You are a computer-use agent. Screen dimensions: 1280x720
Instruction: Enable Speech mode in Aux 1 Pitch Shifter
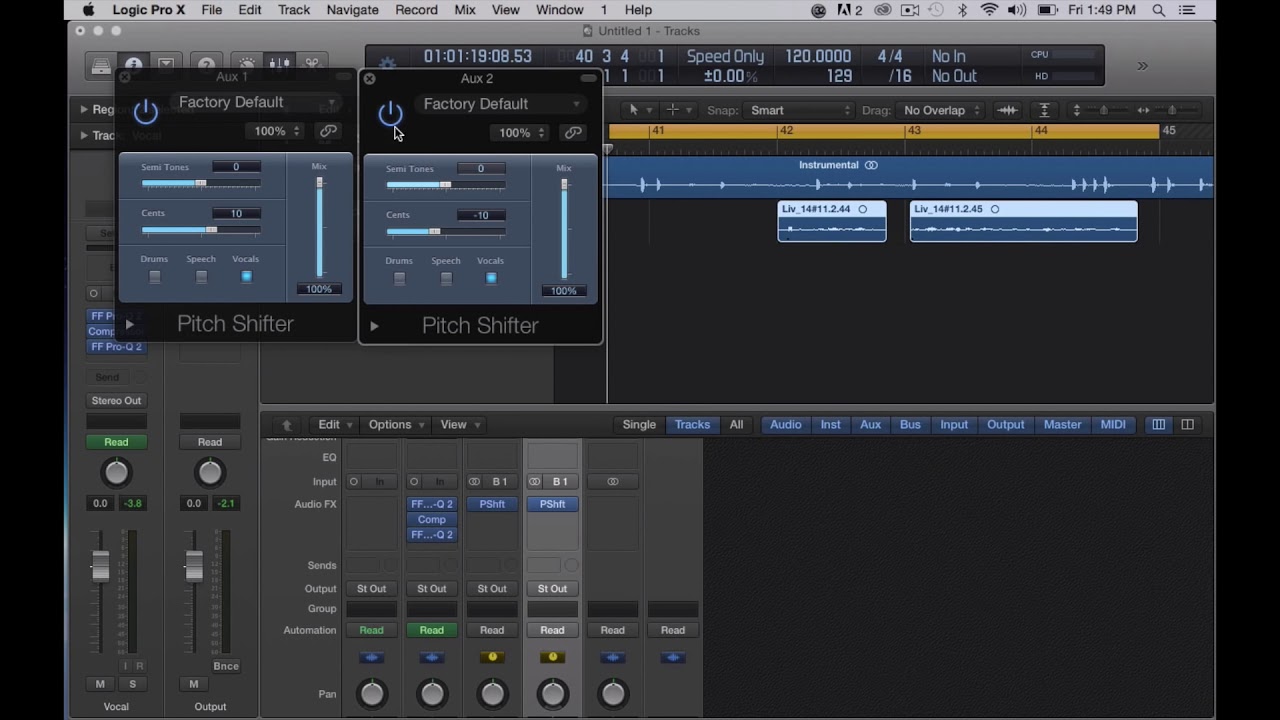click(x=201, y=276)
